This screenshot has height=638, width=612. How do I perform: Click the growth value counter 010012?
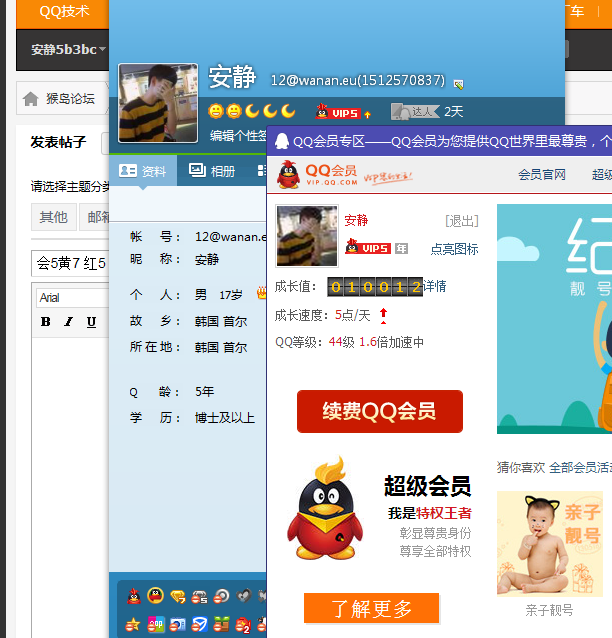375,287
